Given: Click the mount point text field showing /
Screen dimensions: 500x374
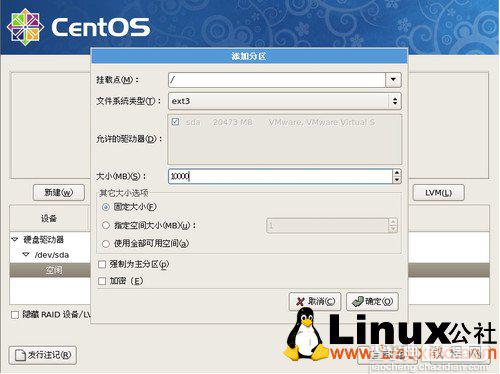Looking at the screenshot, I should [277, 80].
